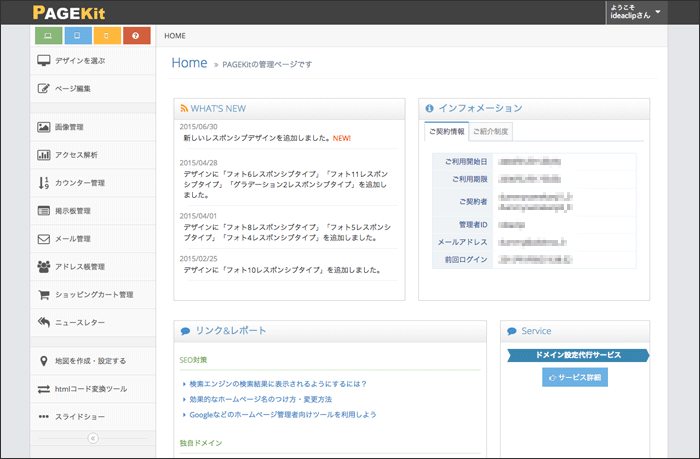Click the ドメイン設定代行サービス banner
This screenshot has width=700, height=459.
pos(578,355)
